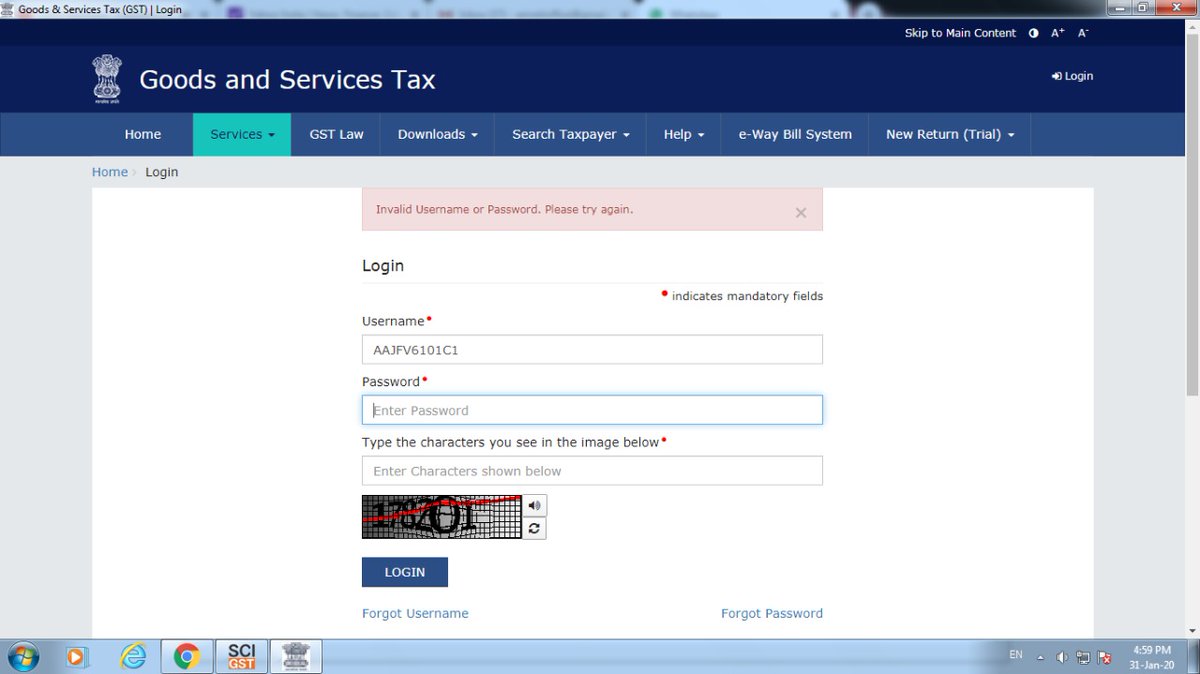Click the LOGIN button
The image size is (1200, 674).
pyautogui.click(x=405, y=572)
